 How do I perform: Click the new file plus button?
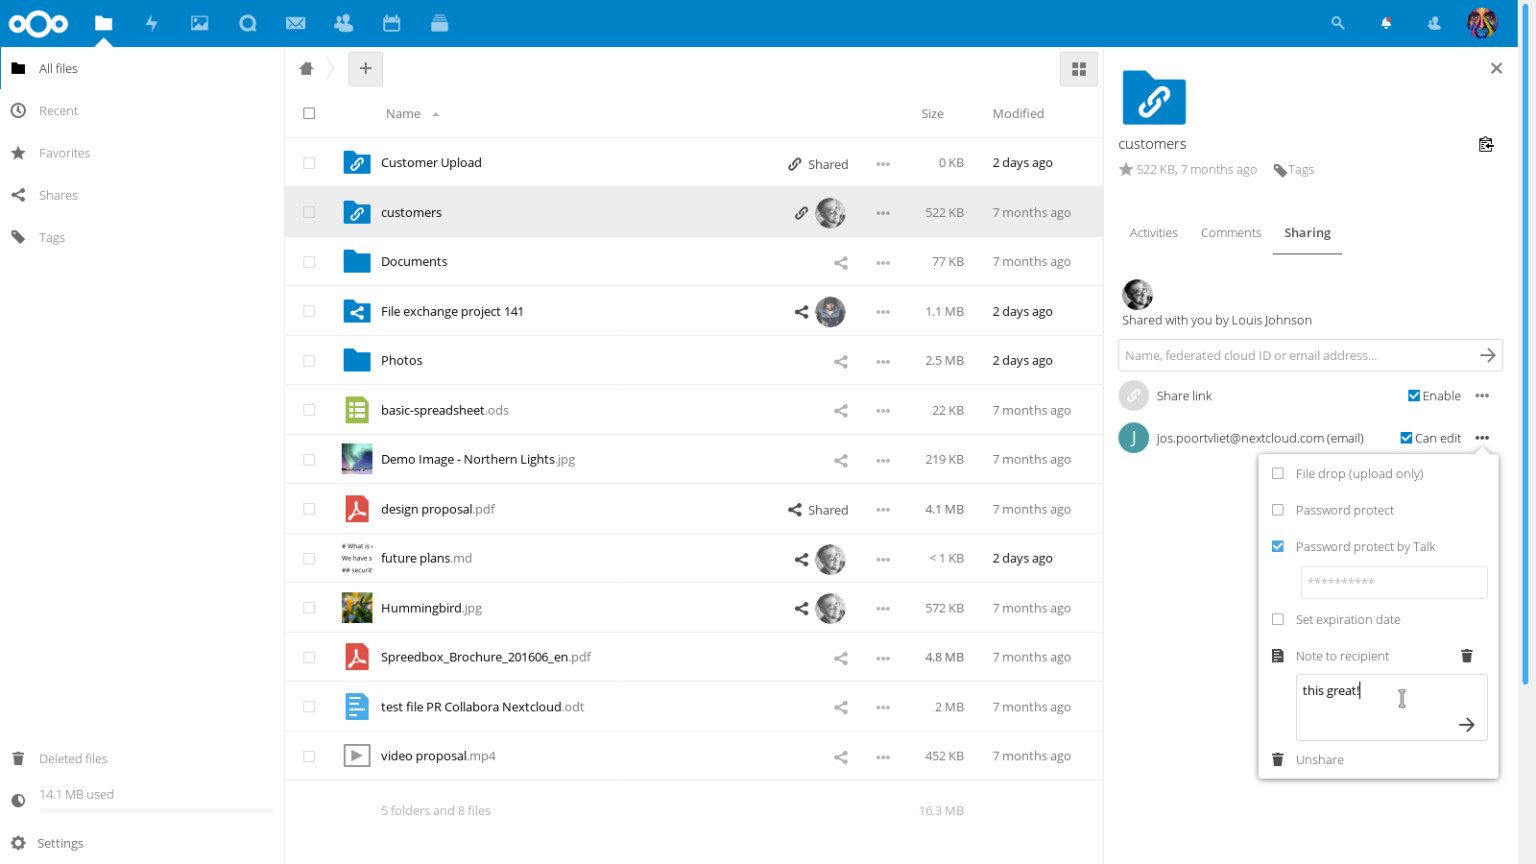365,69
